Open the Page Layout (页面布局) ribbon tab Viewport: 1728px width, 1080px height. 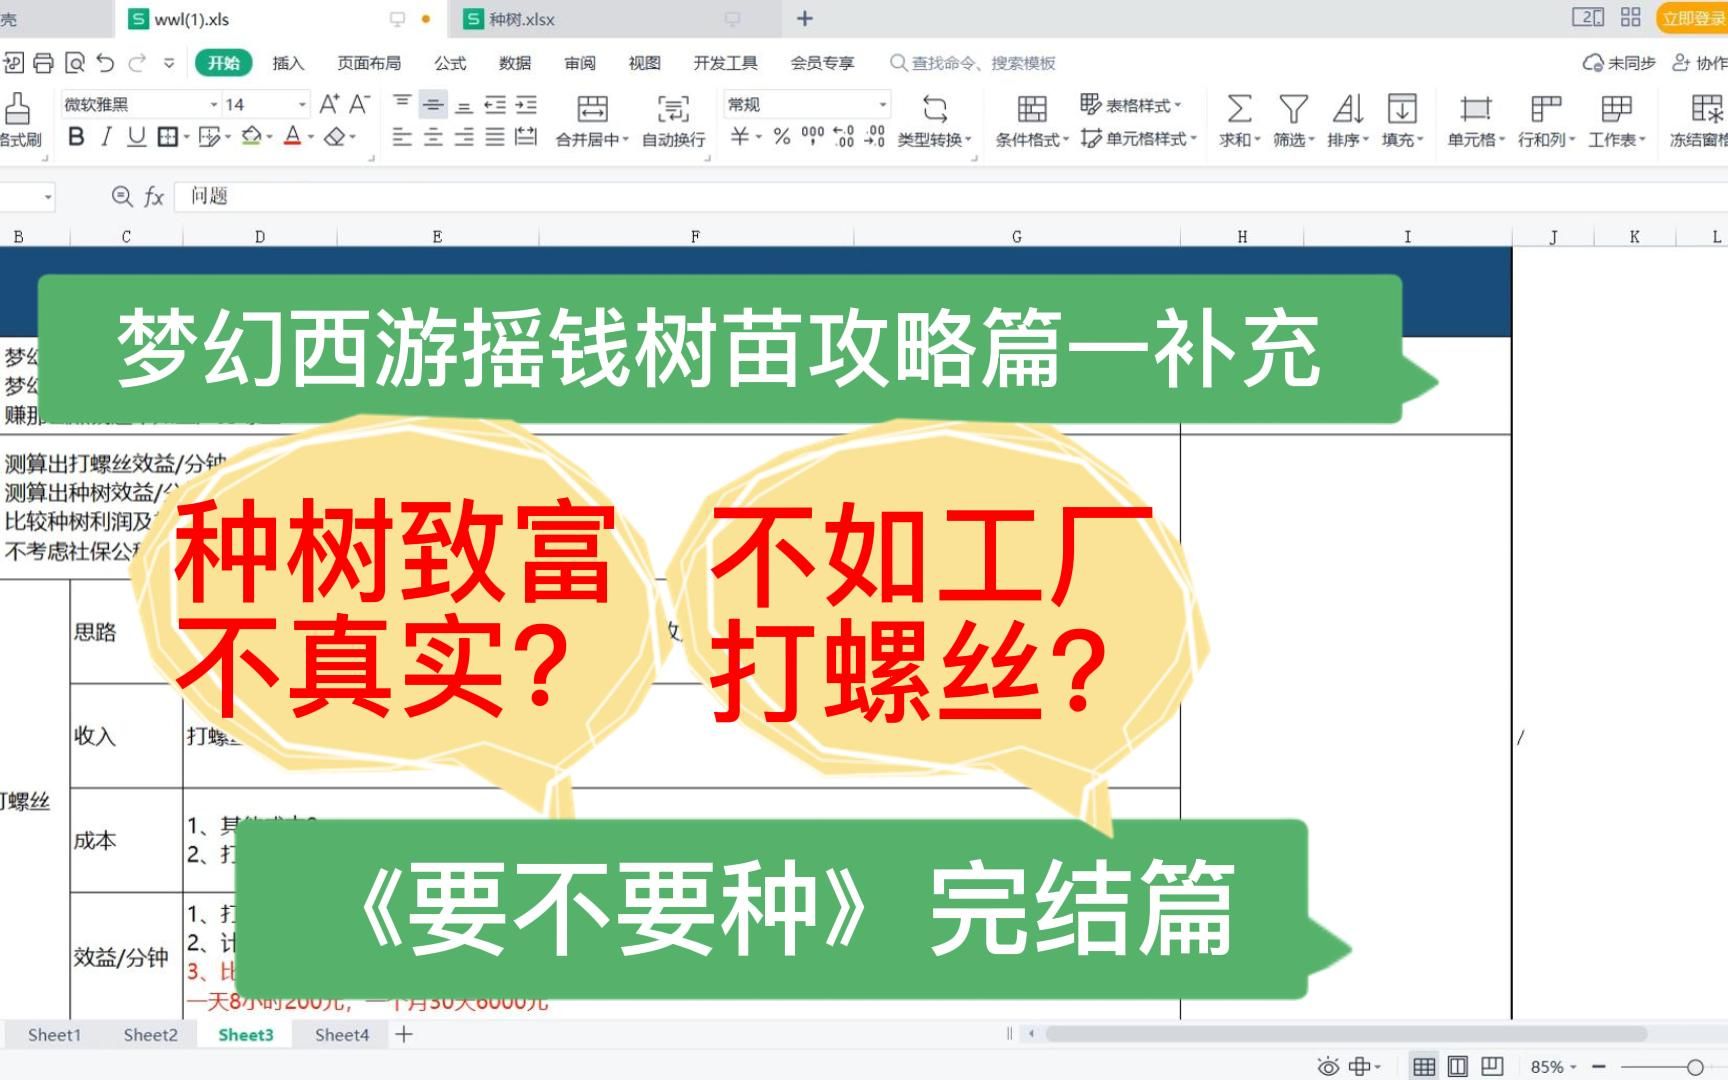point(369,63)
